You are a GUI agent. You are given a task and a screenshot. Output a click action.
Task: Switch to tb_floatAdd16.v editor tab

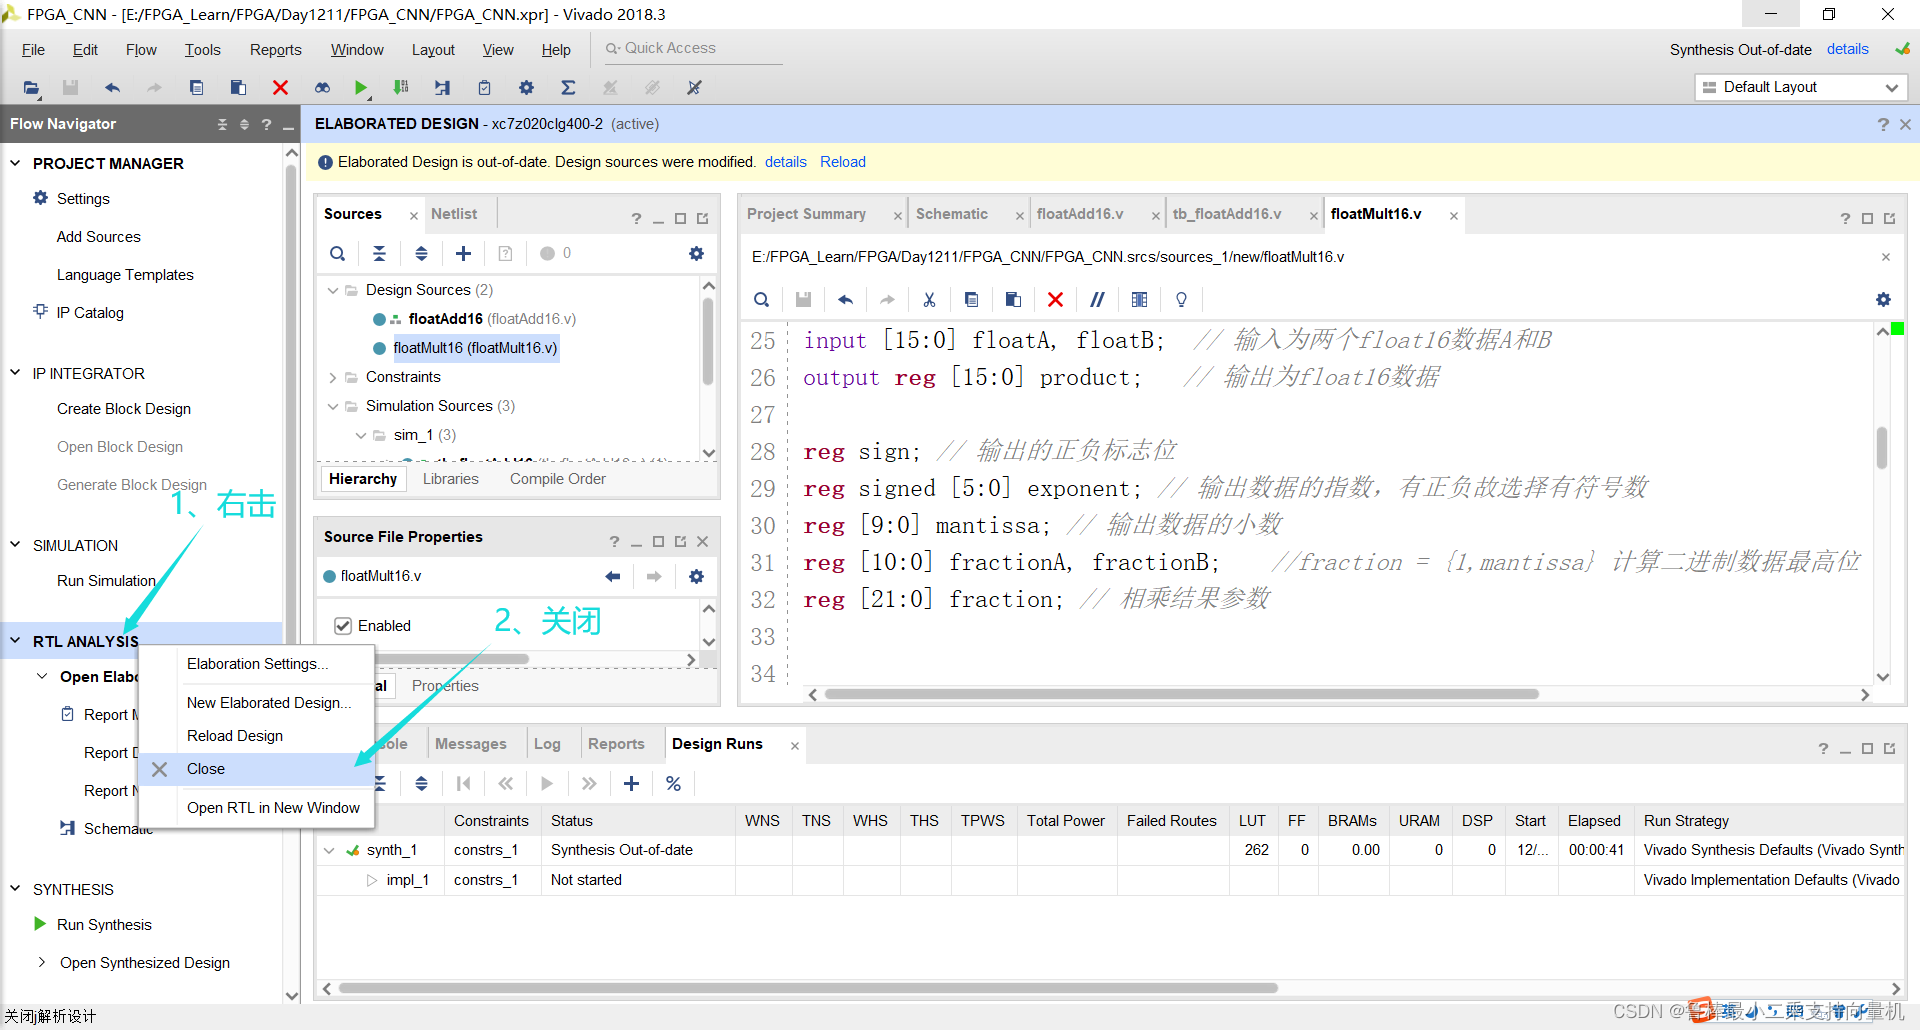point(1227,214)
